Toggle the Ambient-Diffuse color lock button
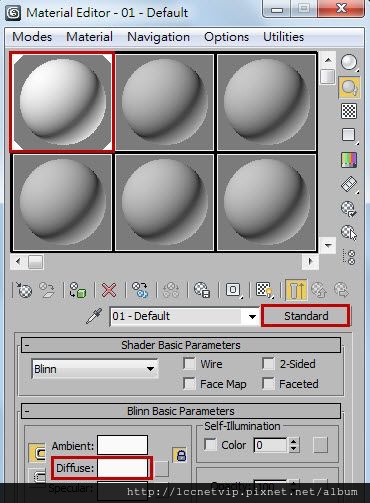This screenshot has height=503, width=370. tap(37, 453)
